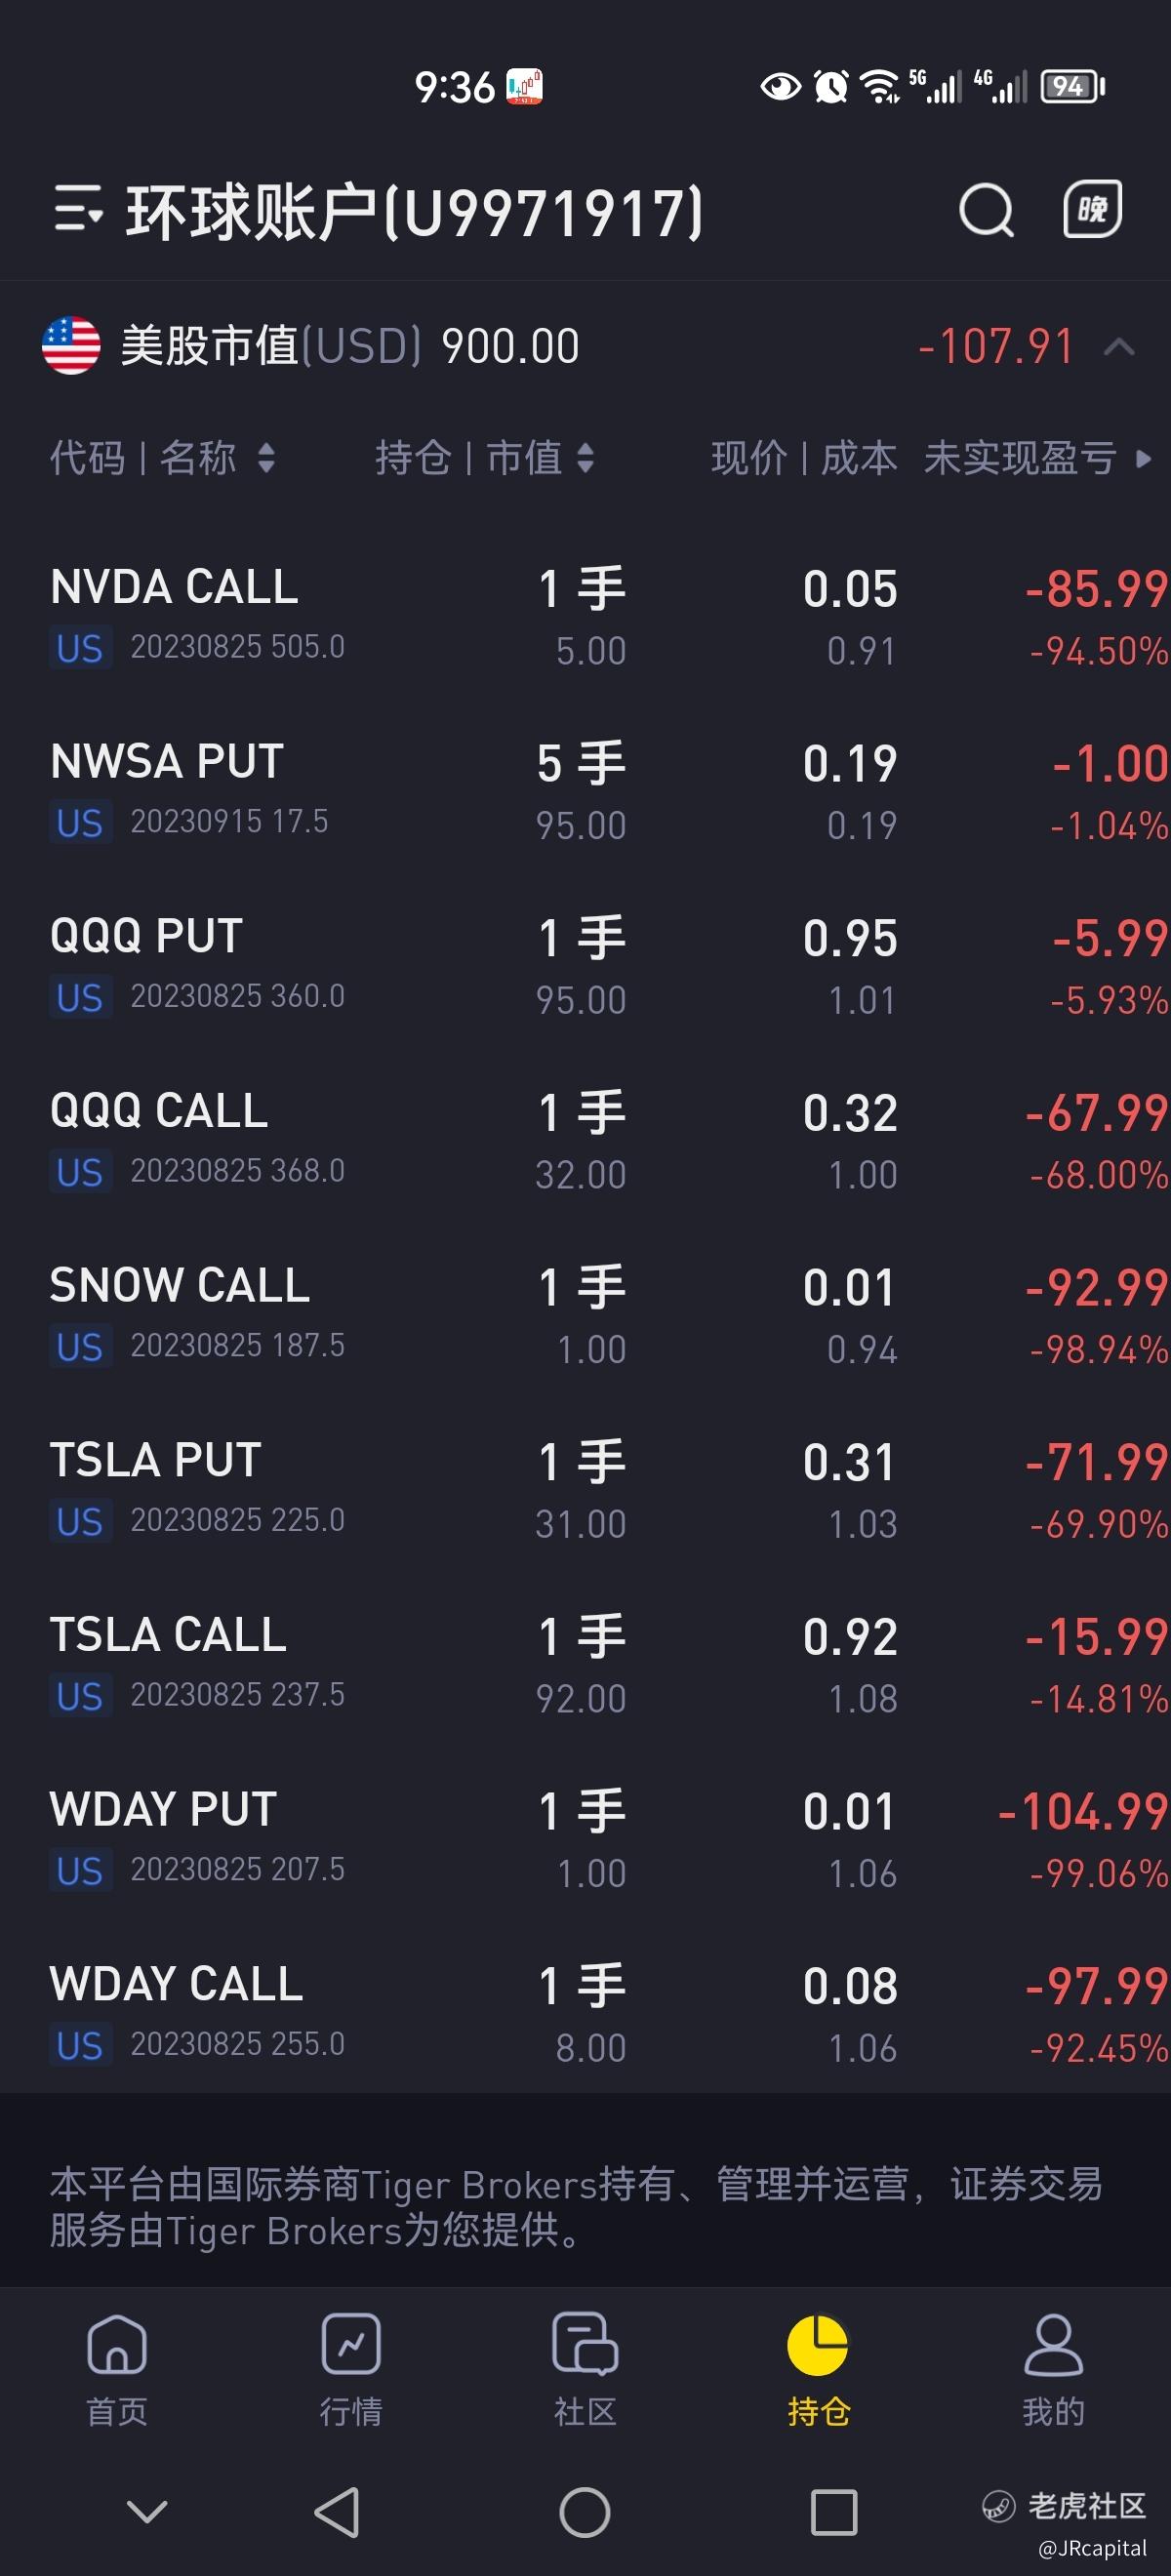
Task: Toggle the night mode 晚 icon
Action: (1091, 209)
